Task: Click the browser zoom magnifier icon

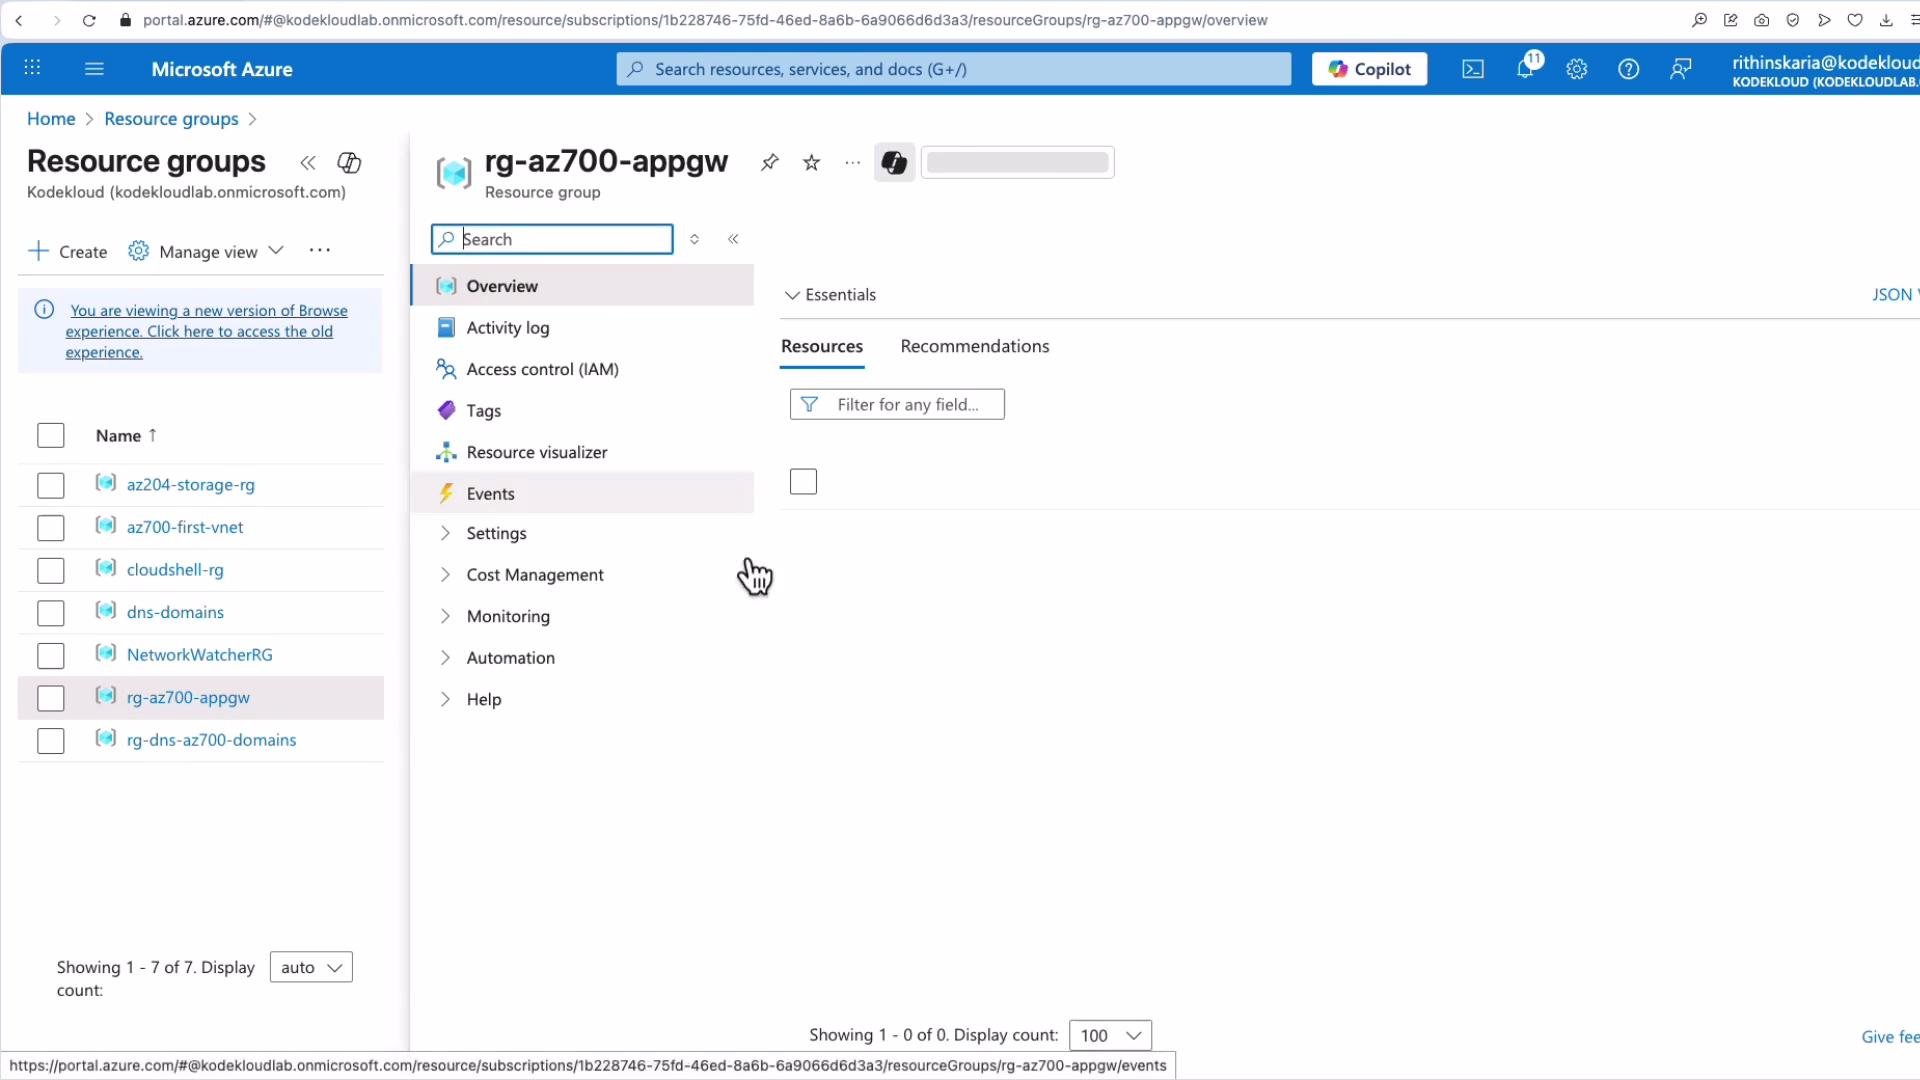Action: pos(1699,20)
